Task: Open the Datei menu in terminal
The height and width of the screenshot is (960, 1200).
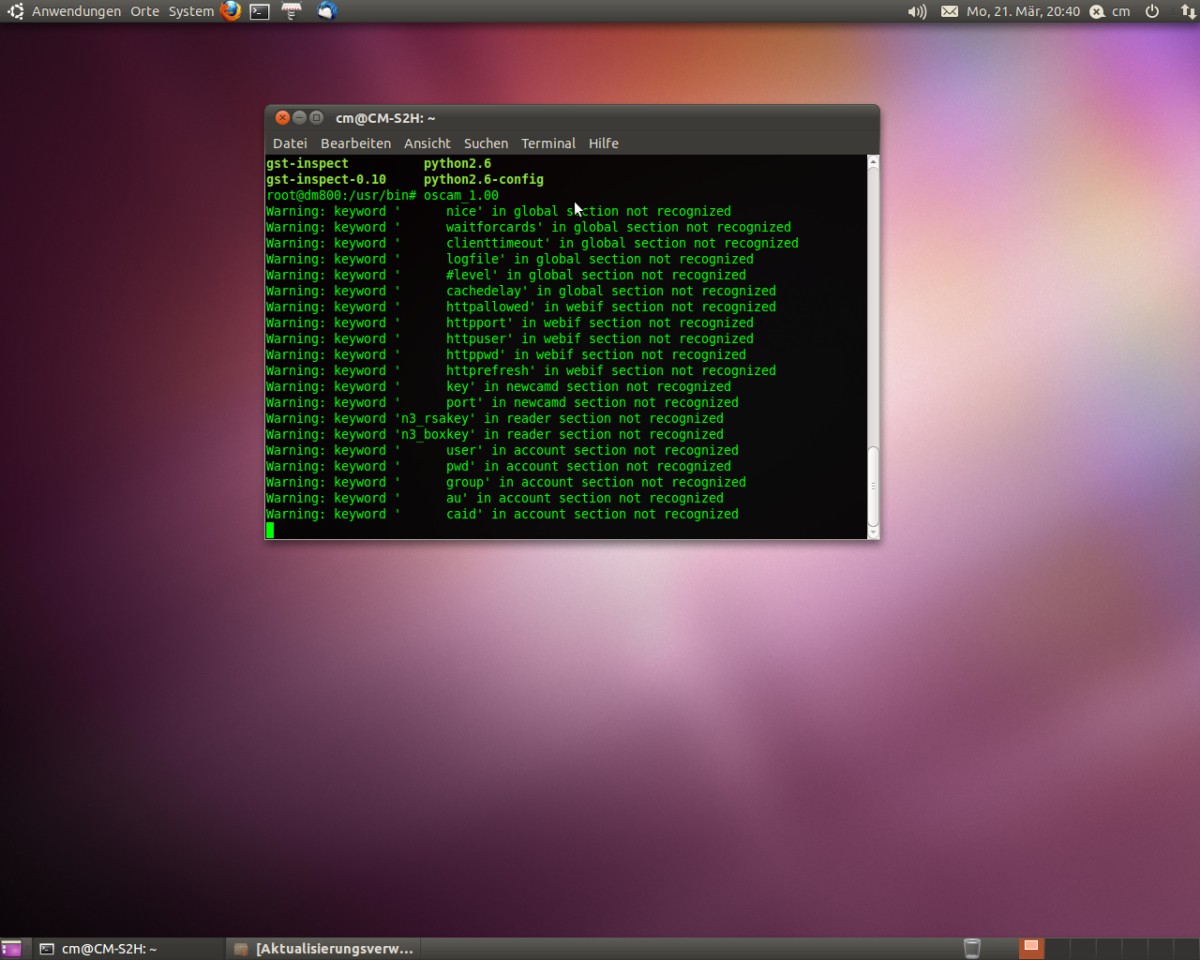Action: 290,143
